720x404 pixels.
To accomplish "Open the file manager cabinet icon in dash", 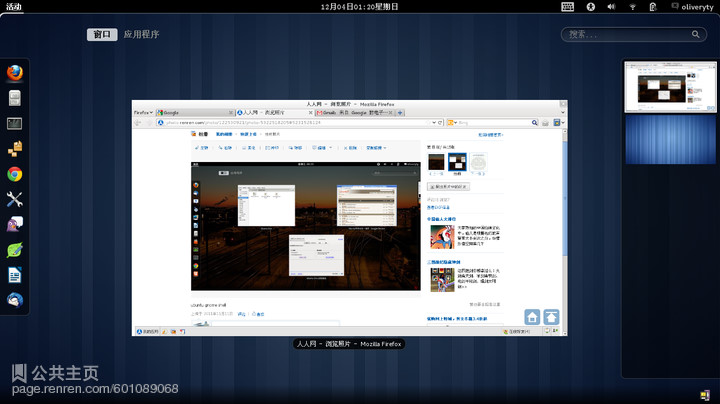I will (x=15, y=98).
